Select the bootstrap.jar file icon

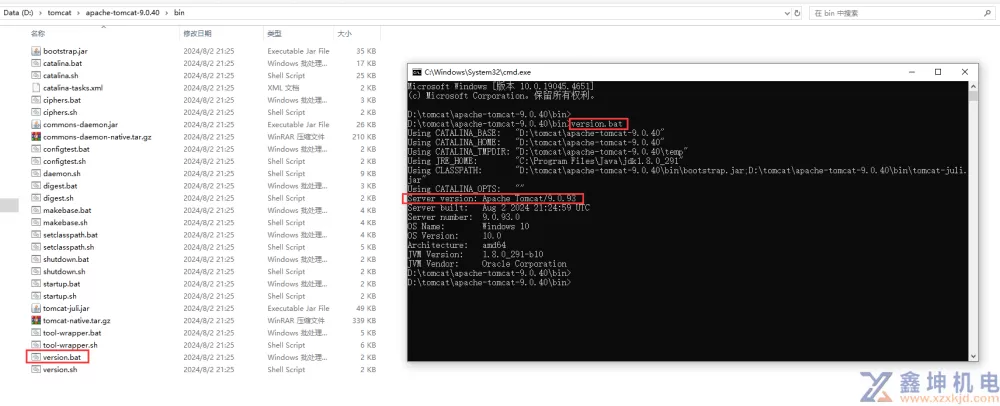point(36,51)
